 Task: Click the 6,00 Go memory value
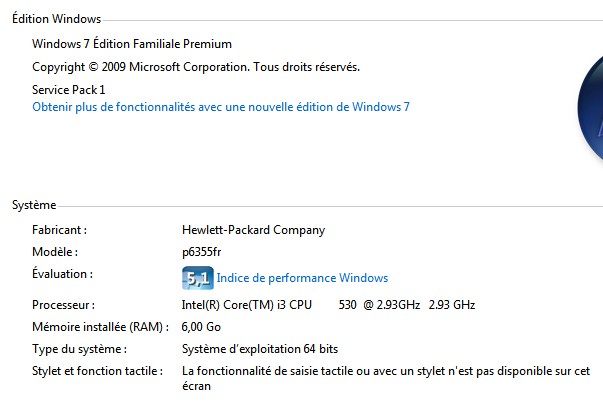201,327
